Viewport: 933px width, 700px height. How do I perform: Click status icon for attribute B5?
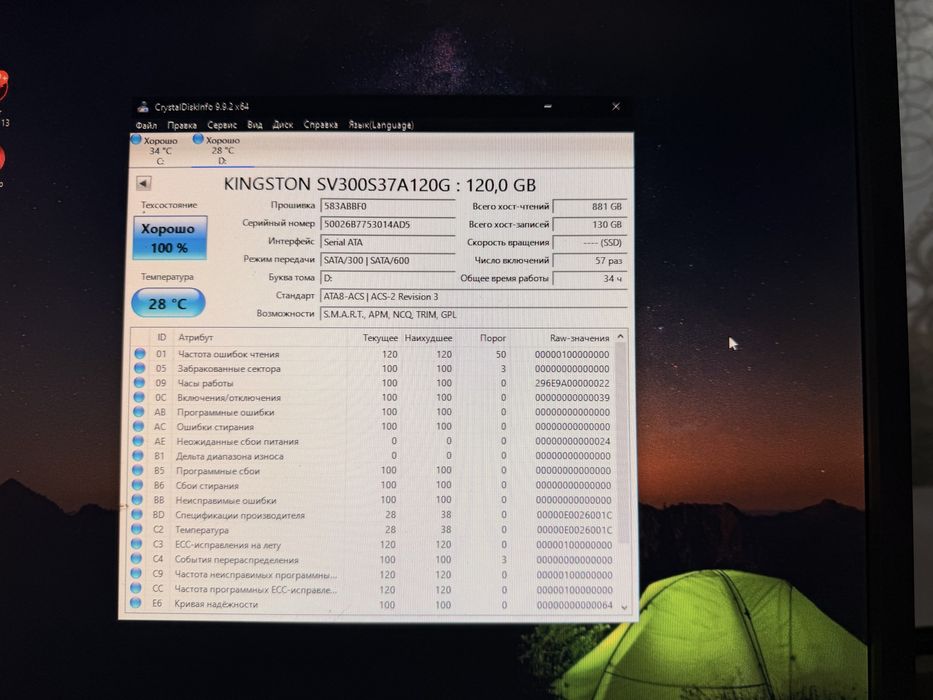137,470
